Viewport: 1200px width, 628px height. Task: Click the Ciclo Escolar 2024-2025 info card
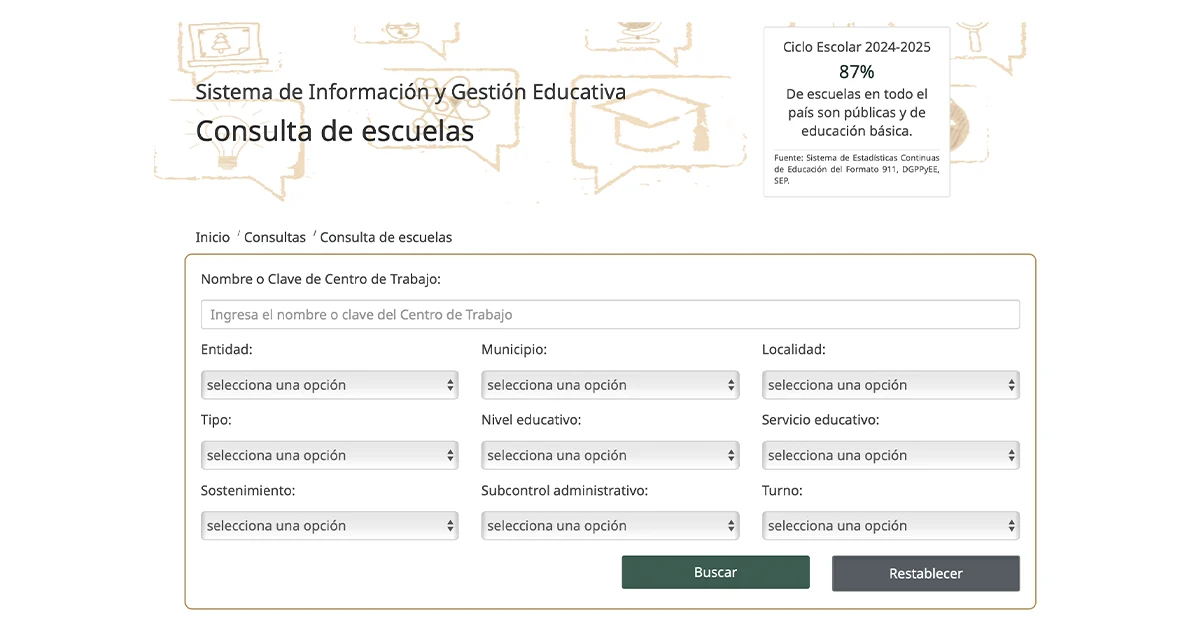[857, 112]
